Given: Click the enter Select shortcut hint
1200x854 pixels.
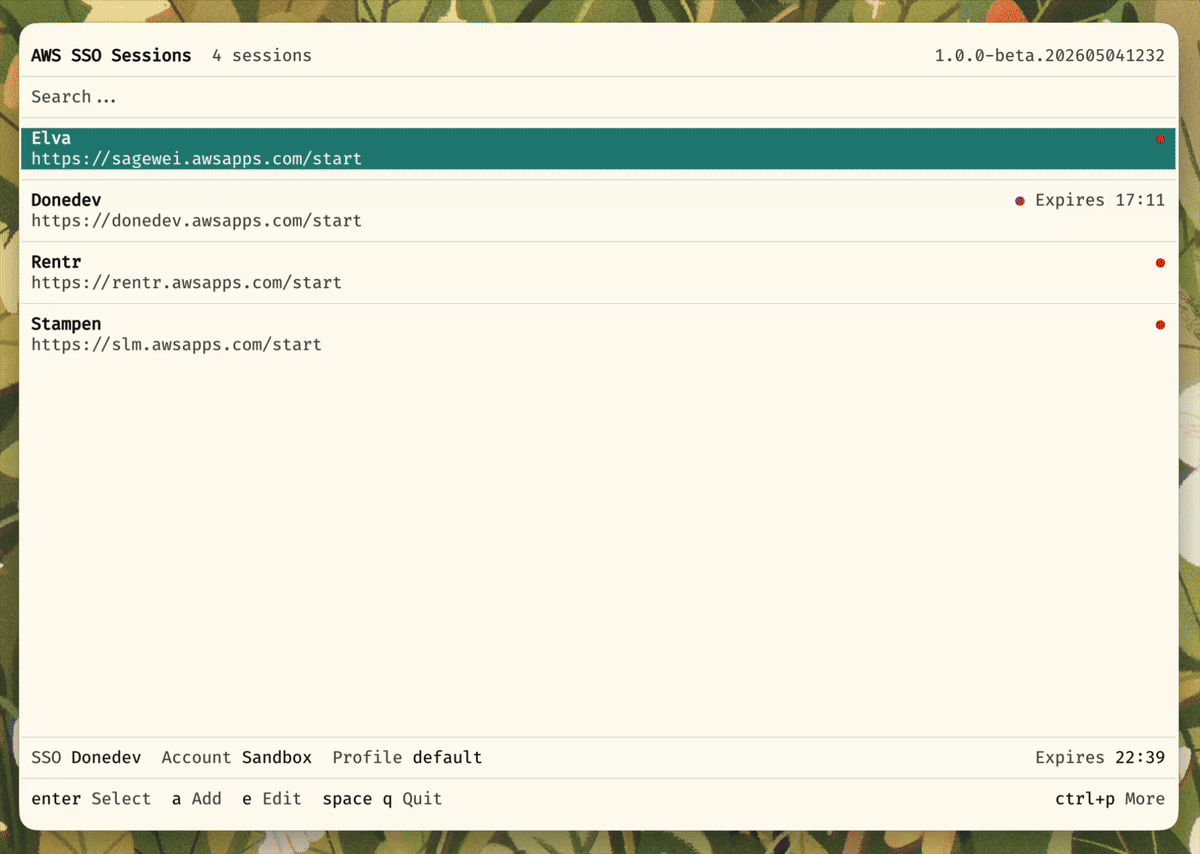Looking at the screenshot, I should [x=91, y=799].
